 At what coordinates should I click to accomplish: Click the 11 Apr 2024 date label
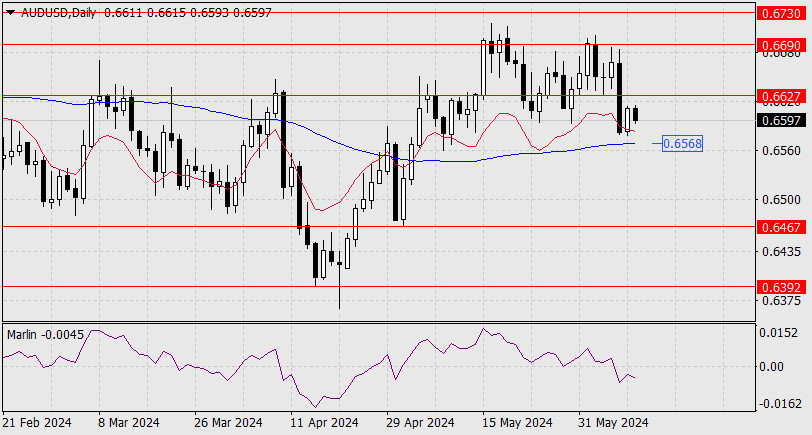(324, 423)
